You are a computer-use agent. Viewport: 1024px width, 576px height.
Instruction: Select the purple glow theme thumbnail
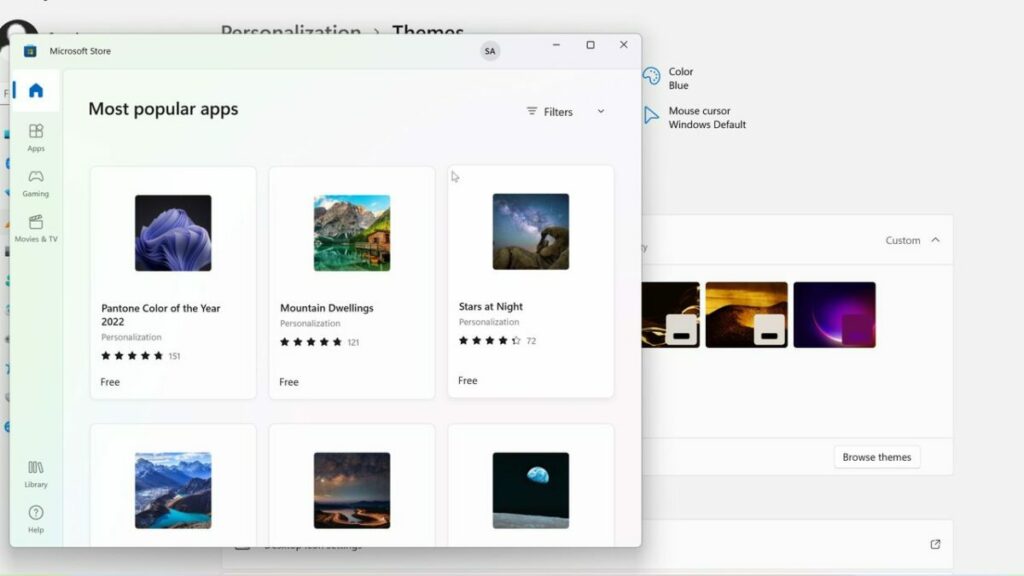pyautogui.click(x=834, y=315)
